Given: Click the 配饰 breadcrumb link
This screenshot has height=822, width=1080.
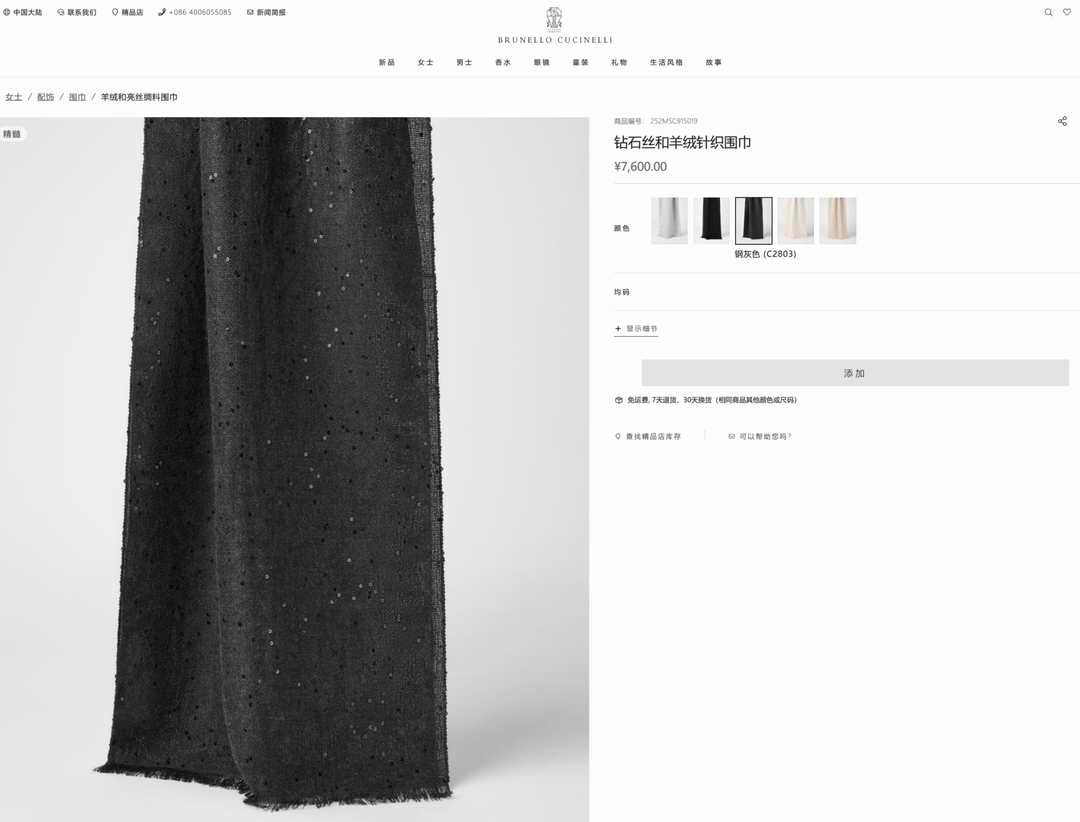Looking at the screenshot, I should click(x=46, y=97).
